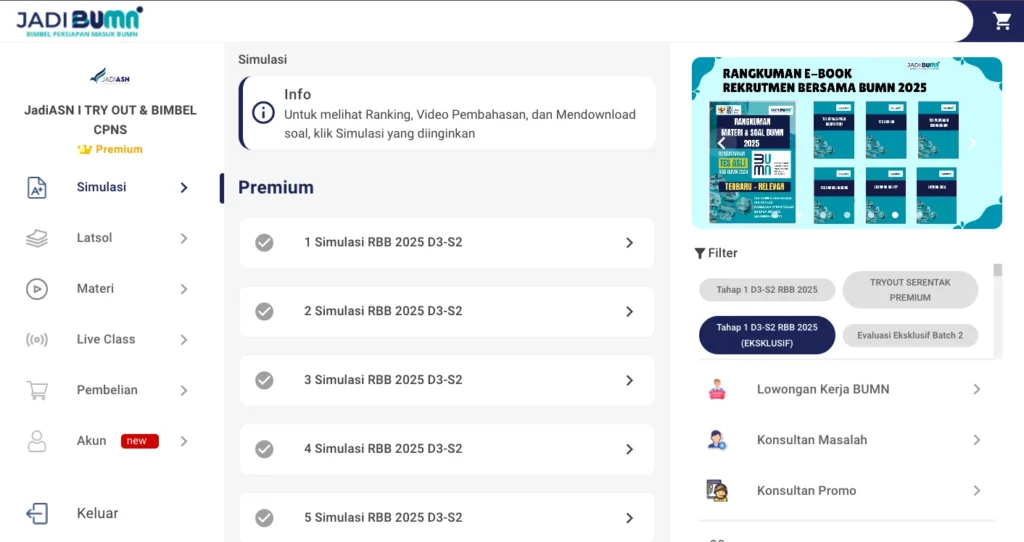Open chevron of 3 Simulasi RBB 2025 D3-S2
Viewport: 1024px width, 542px height.
coord(630,381)
